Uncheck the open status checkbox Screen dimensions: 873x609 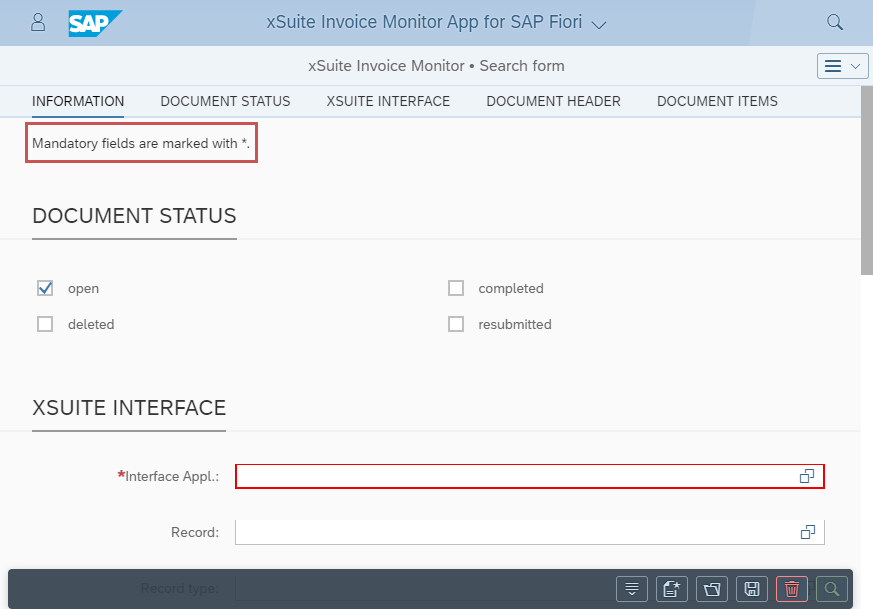(x=45, y=288)
